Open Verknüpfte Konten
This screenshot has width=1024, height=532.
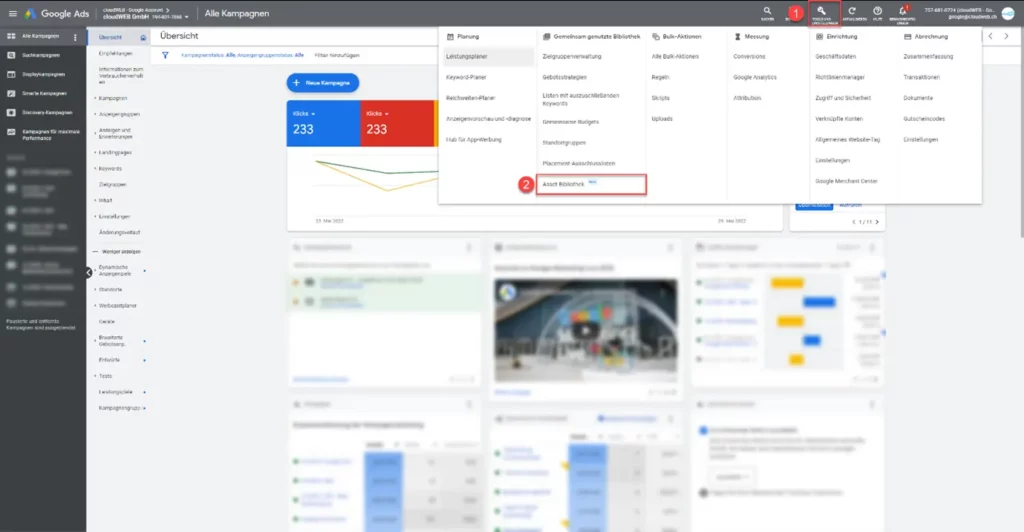coord(839,119)
